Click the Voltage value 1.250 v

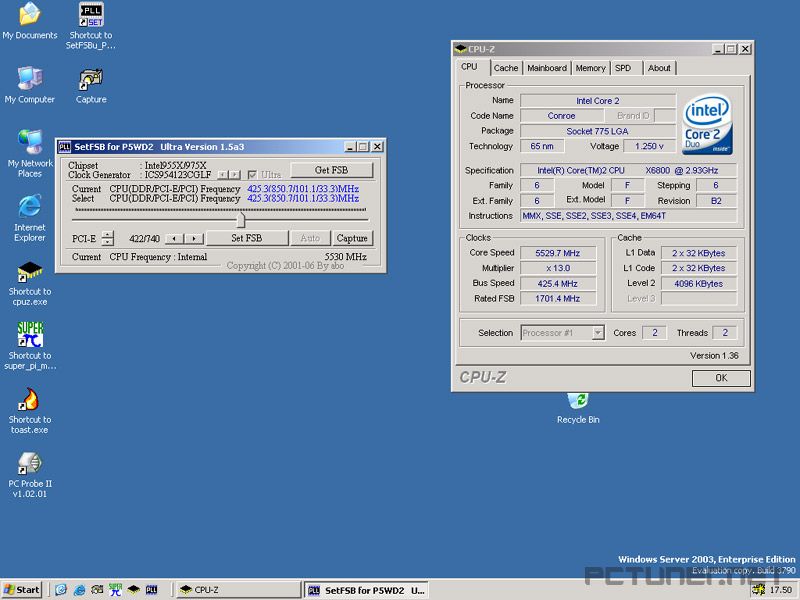(x=649, y=146)
